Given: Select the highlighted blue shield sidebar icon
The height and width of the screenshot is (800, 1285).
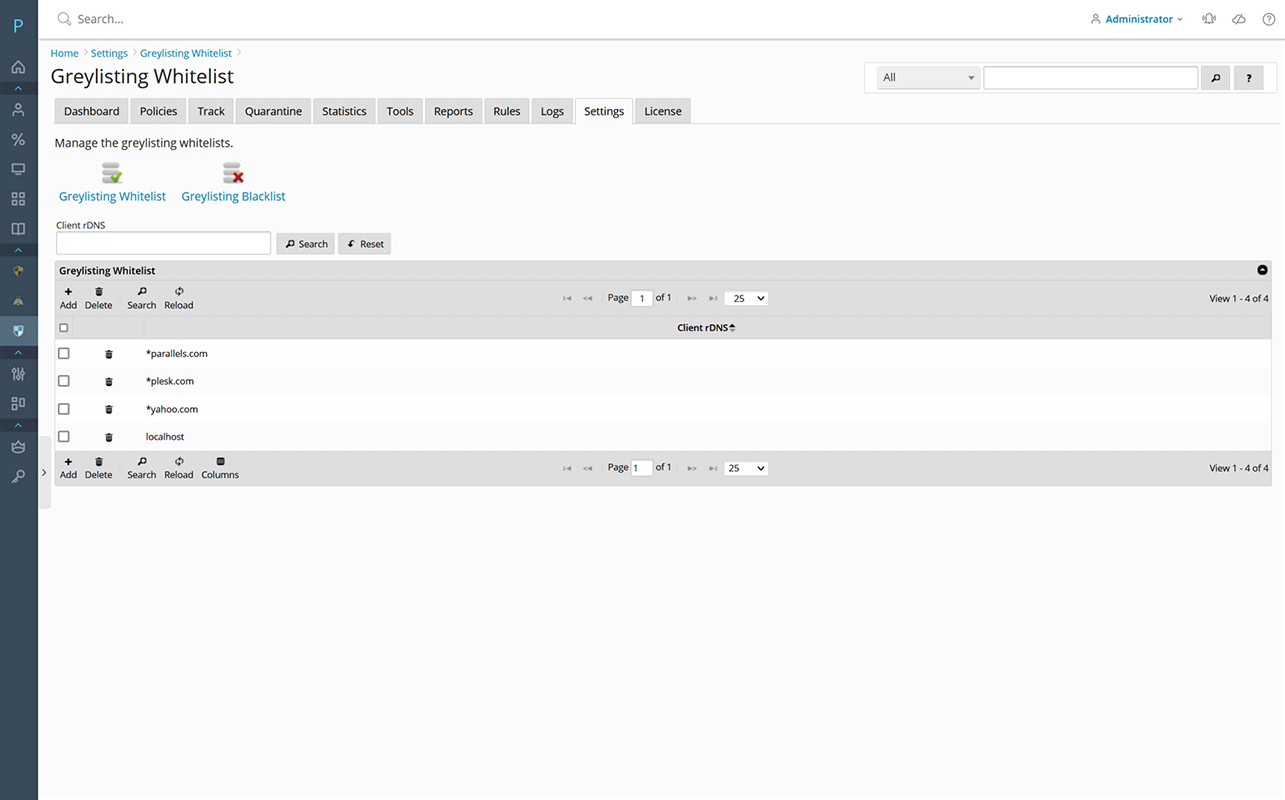Looking at the screenshot, I should [18, 330].
